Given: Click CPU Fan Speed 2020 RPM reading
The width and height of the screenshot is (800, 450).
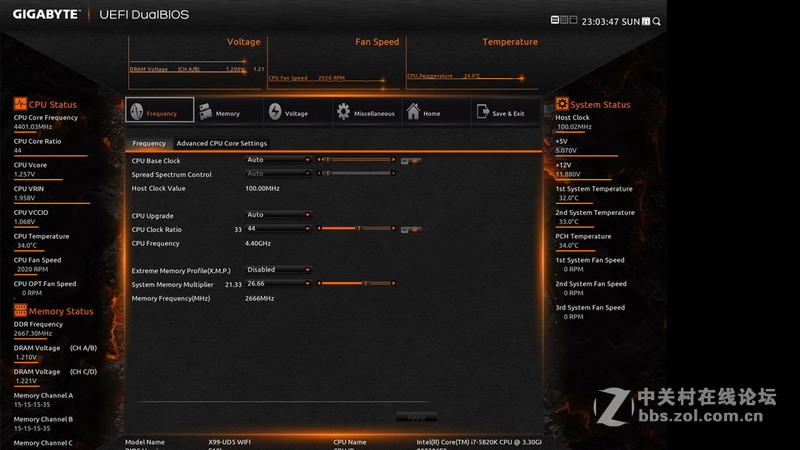Looking at the screenshot, I should coord(32,269).
